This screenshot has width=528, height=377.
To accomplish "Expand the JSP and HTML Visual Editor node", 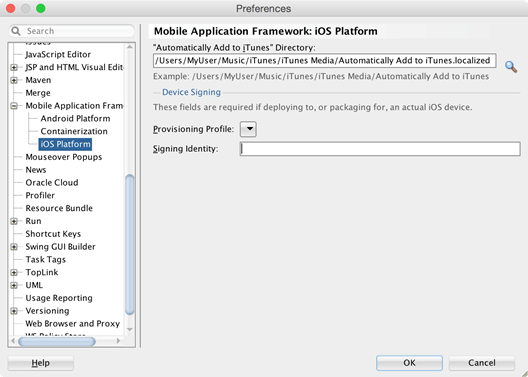I will 14,67.
